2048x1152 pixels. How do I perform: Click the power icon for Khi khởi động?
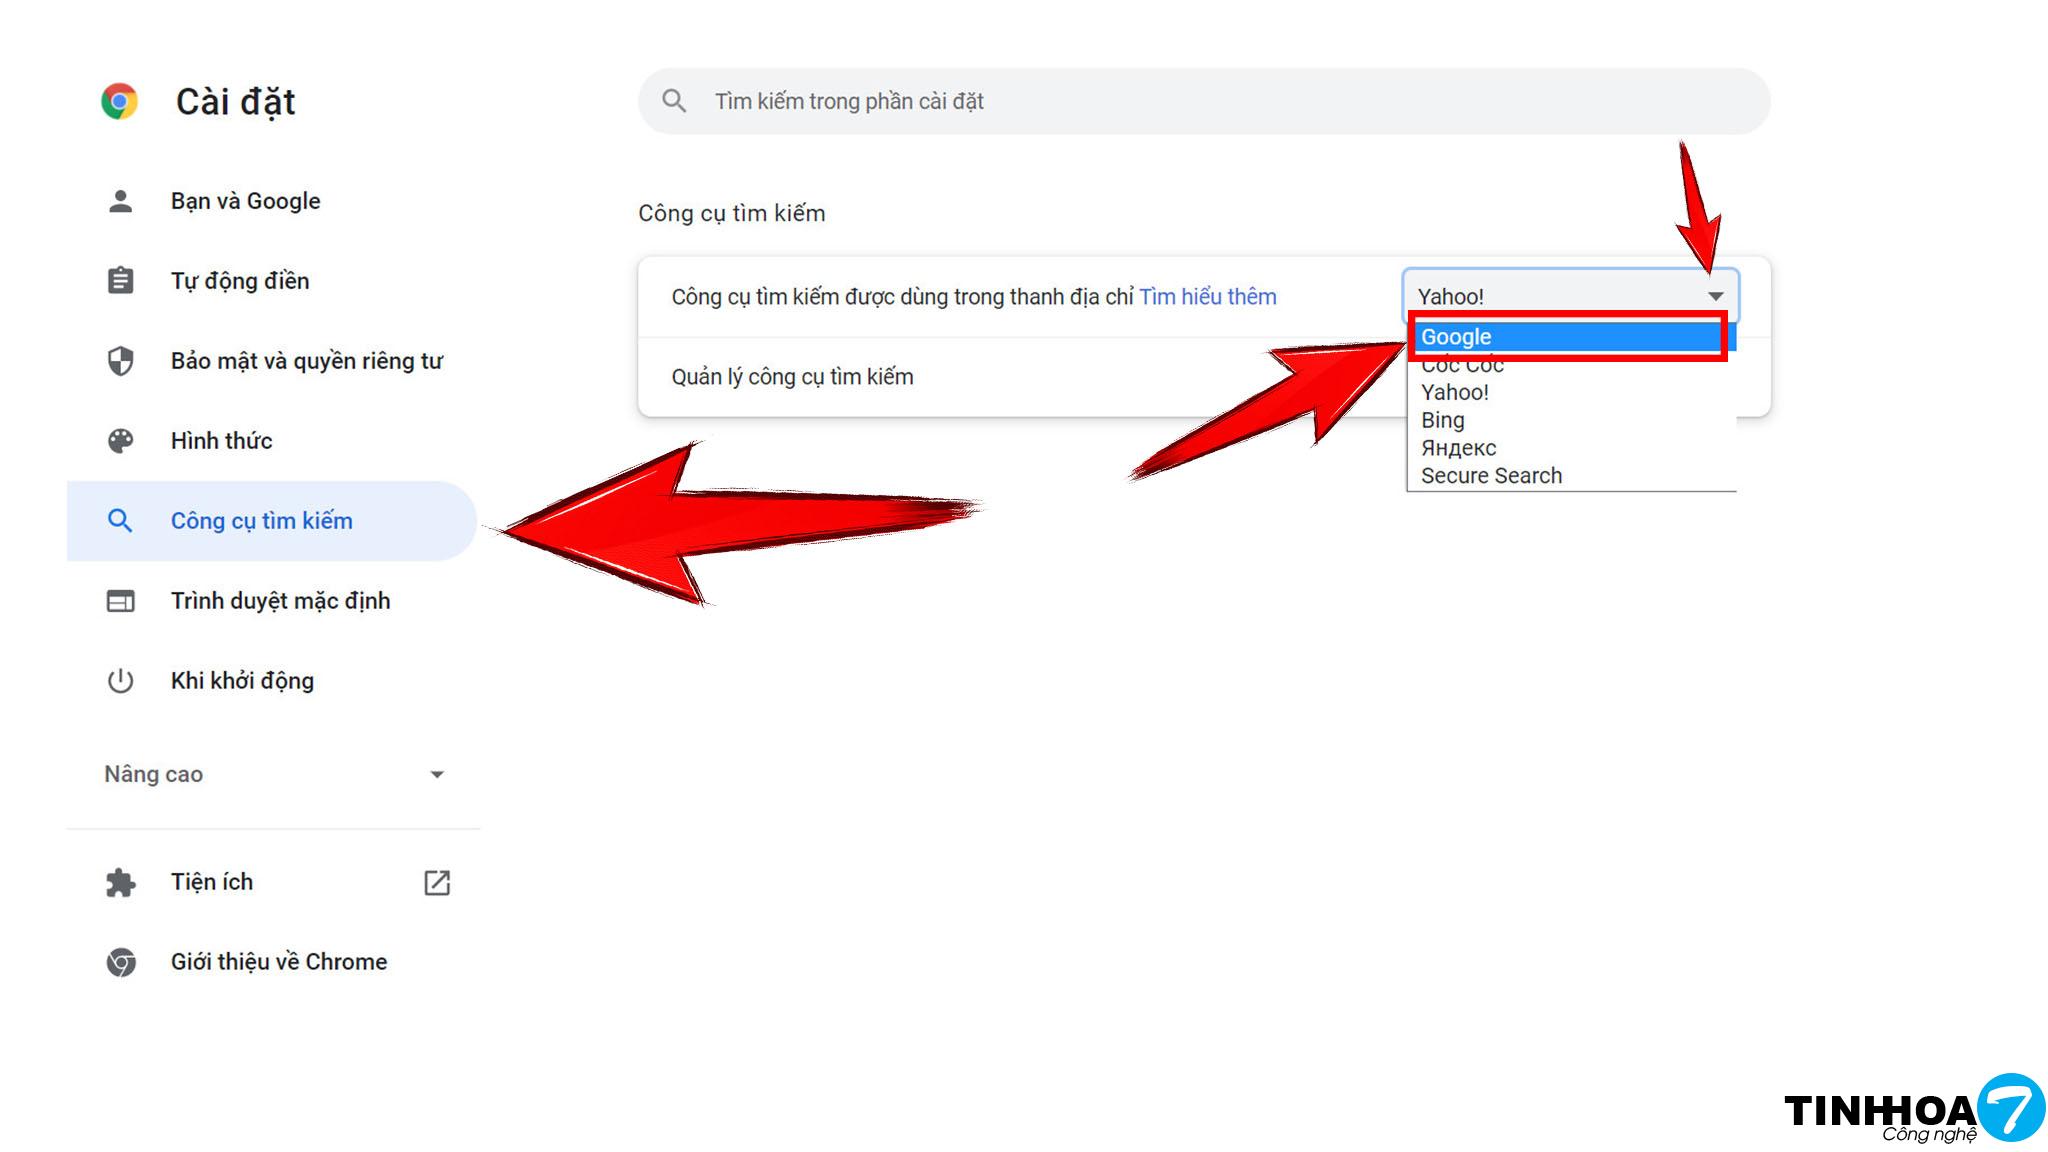click(x=120, y=681)
